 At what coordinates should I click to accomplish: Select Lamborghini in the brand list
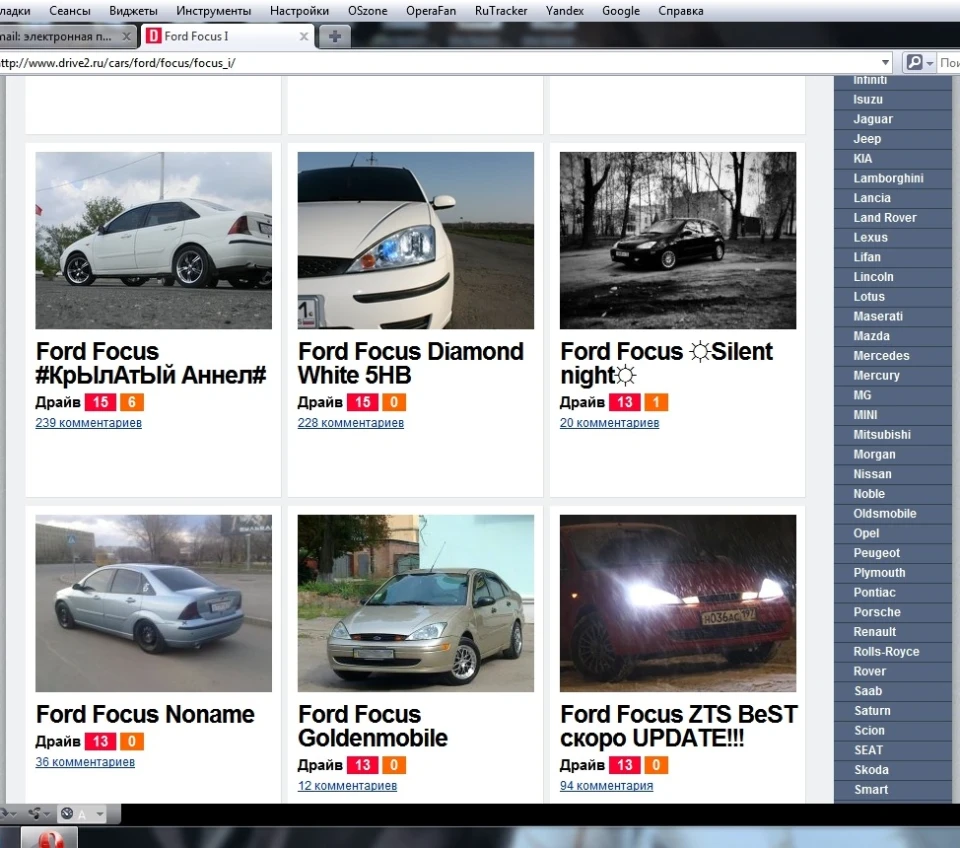[893, 178]
